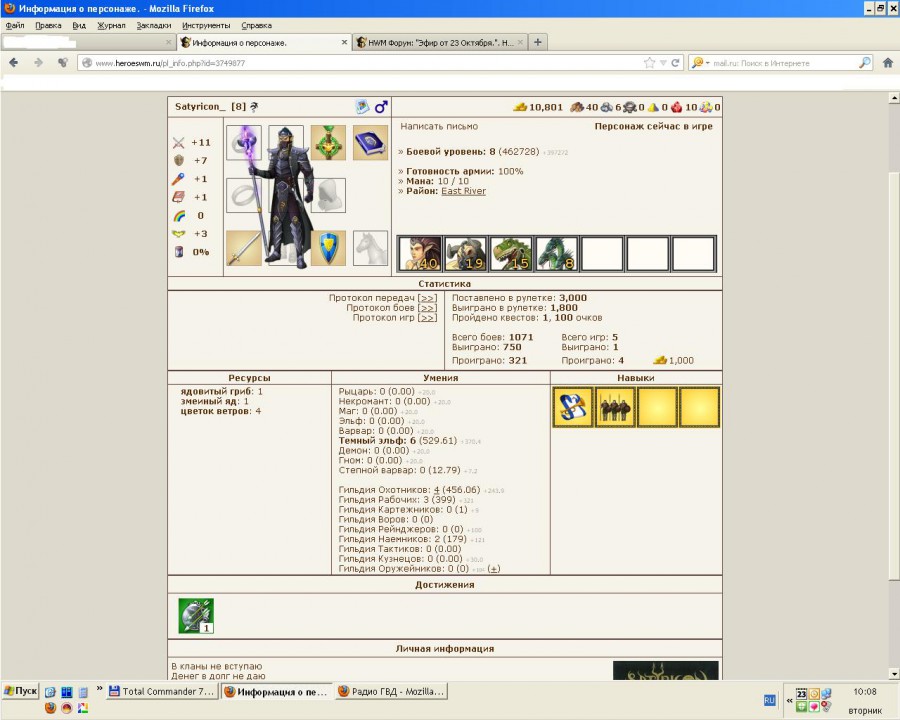Open the Вид menu
The width and height of the screenshot is (900, 720).
point(79,25)
